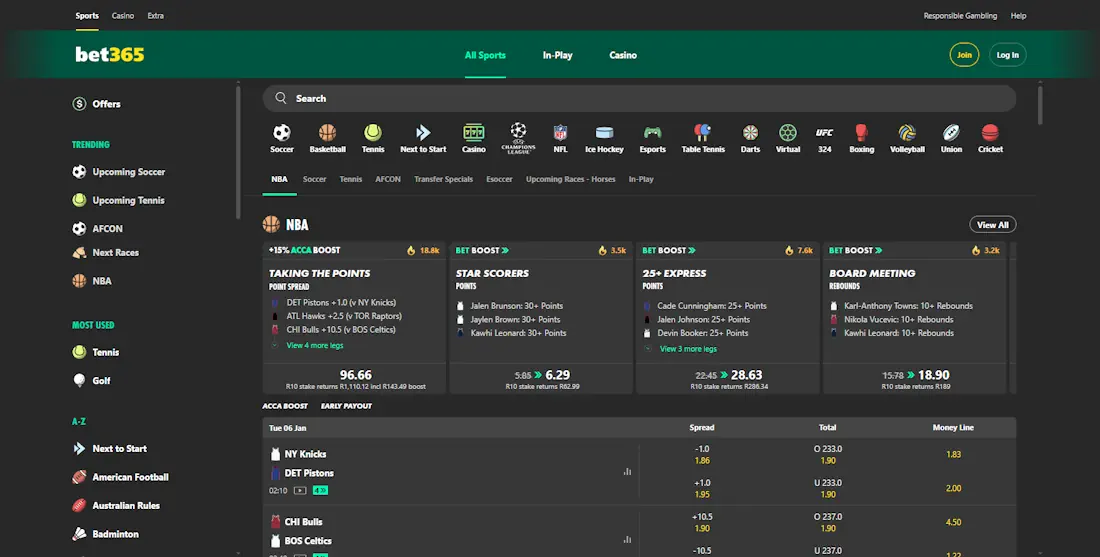This screenshot has width=1100, height=557.
Task: Open the Casino header tab
Action: point(623,55)
